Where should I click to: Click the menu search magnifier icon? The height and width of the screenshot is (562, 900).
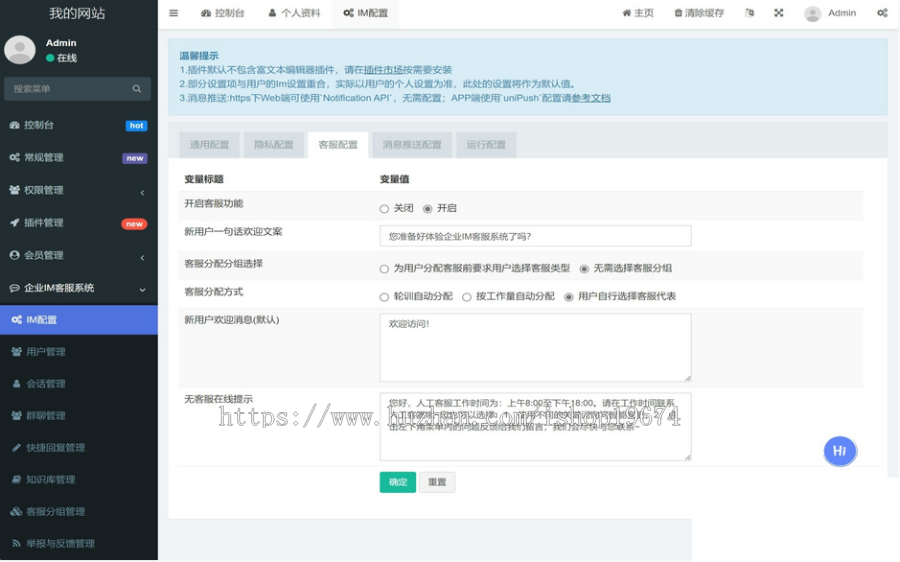tap(137, 89)
